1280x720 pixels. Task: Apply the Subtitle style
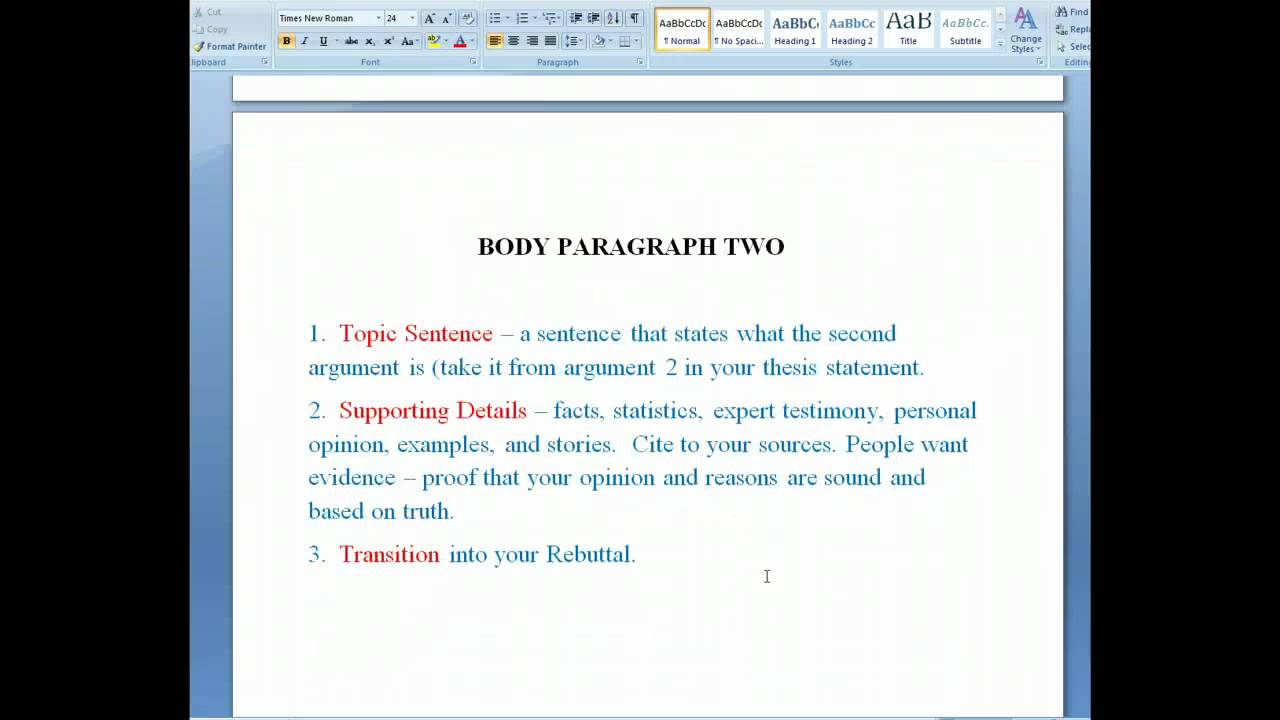coord(965,29)
